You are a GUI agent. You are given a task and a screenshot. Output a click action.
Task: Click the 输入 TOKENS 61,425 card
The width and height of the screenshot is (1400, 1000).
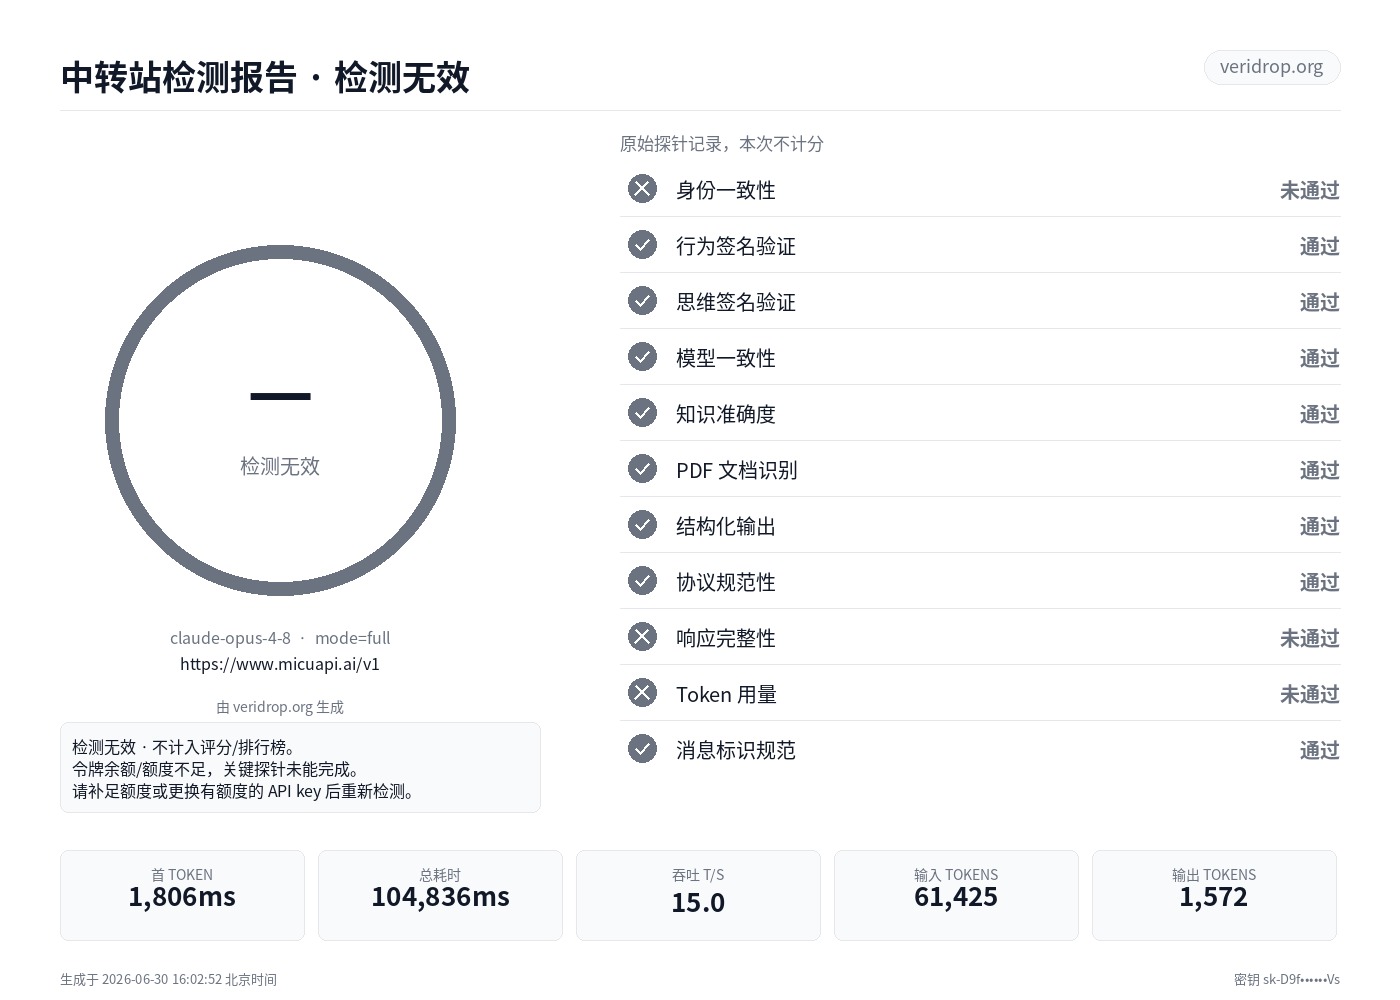956,895
